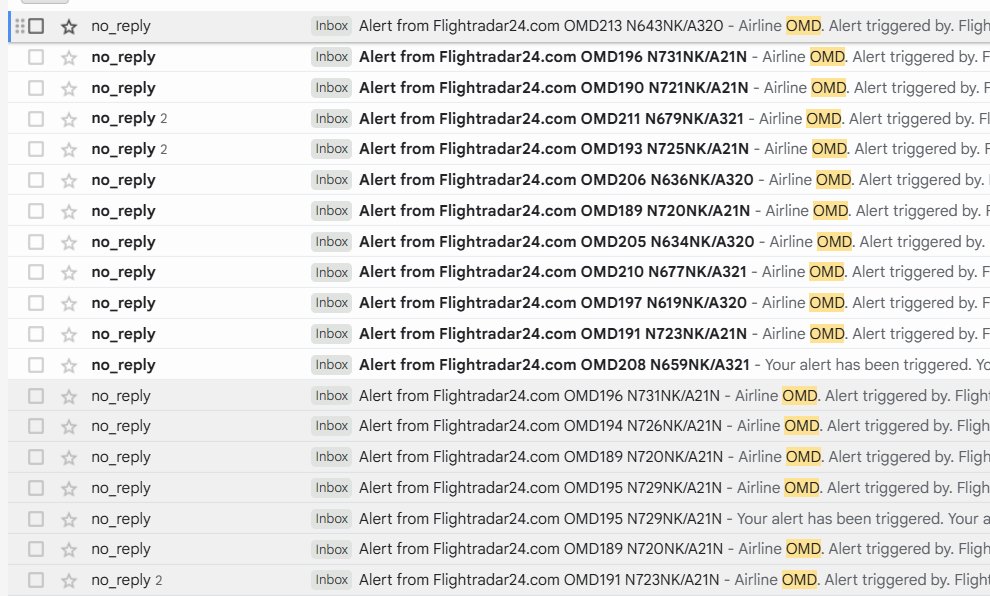Star the OMD195 'Your alert has been triggered' email
This screenshot has height=596, width=990.
(69, 520)
